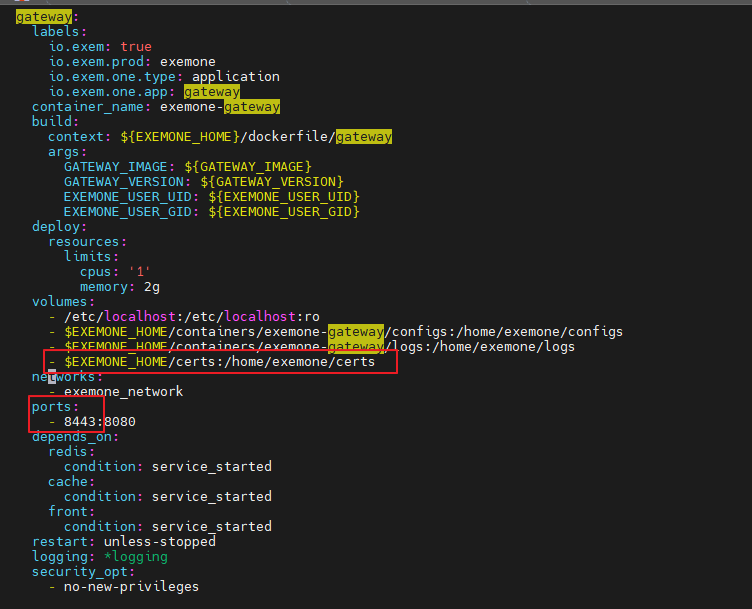The width and height of the screenshot is (752, 609).
Task: Click the front dependency key
Action: coord(68,512)
